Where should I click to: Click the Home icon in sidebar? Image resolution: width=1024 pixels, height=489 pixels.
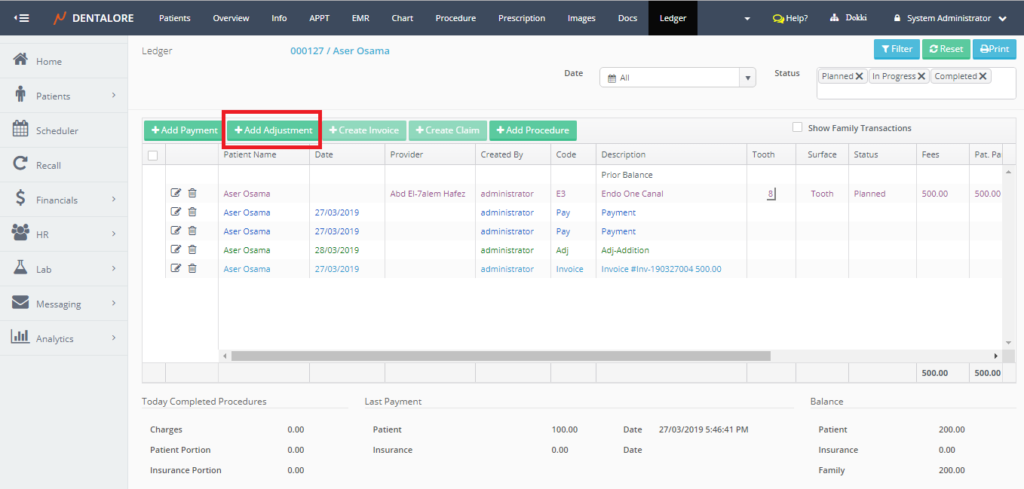(20, 61)
